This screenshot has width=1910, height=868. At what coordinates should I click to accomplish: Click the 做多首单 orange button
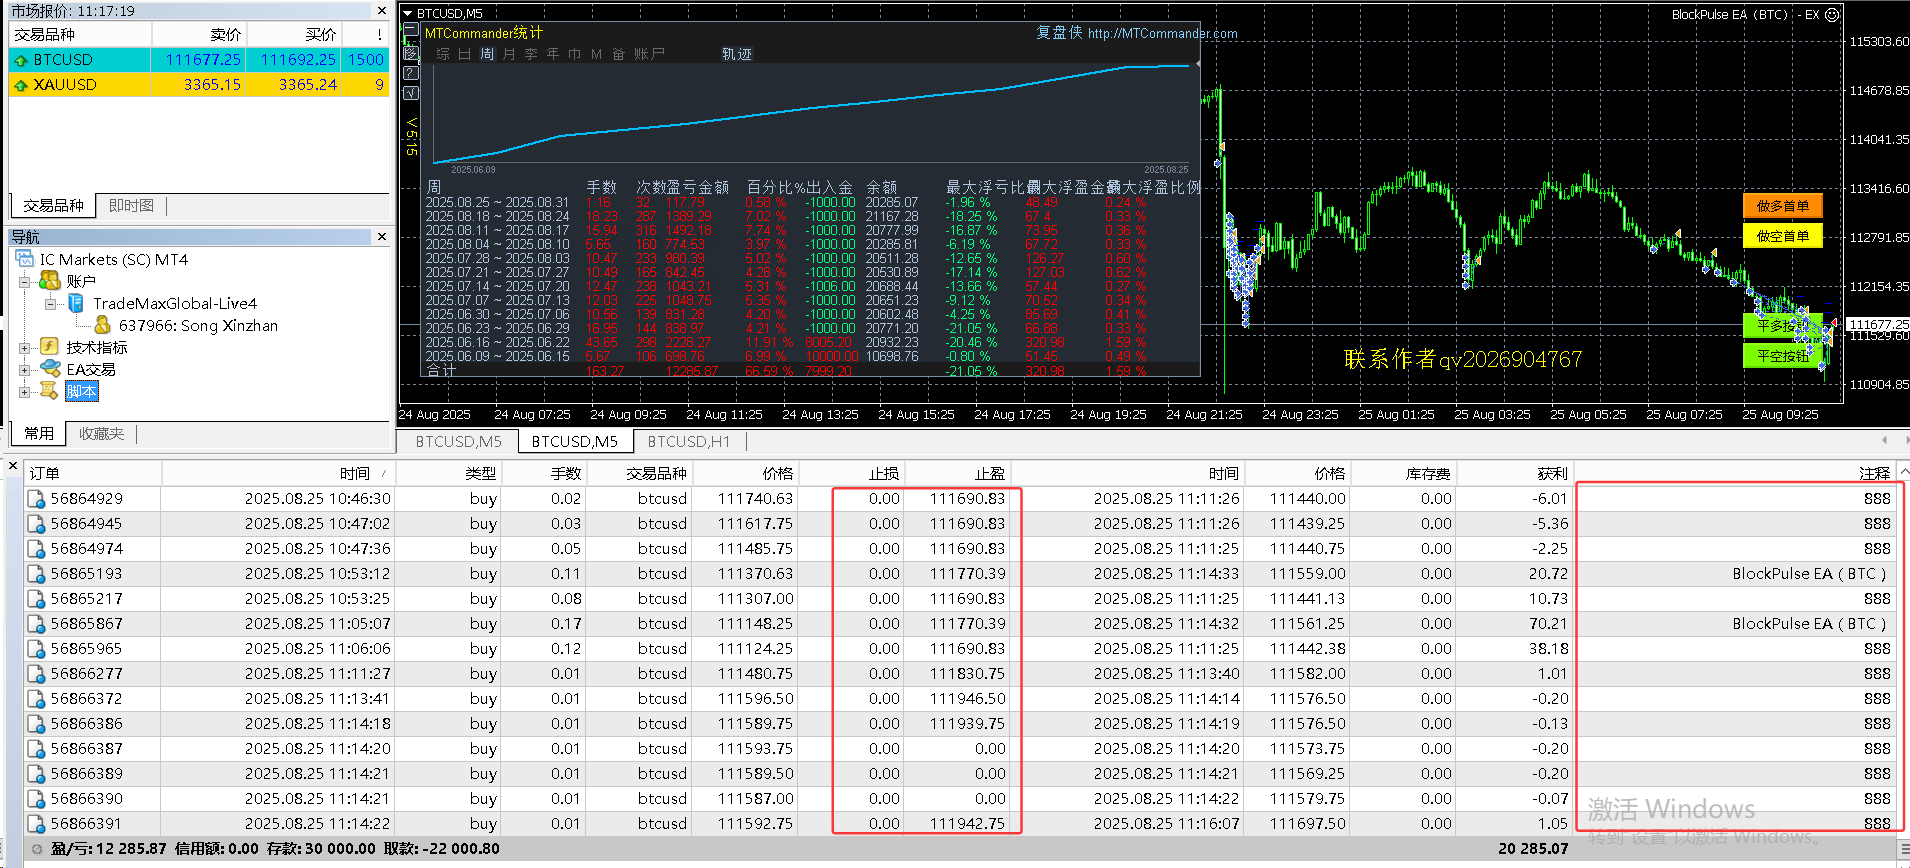click(x=1782, y=206)
